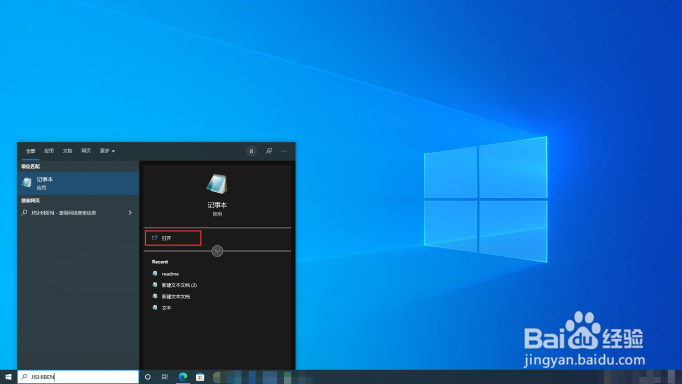Click 打开 (Open) to launch Notepad

(x=173, y=238)
